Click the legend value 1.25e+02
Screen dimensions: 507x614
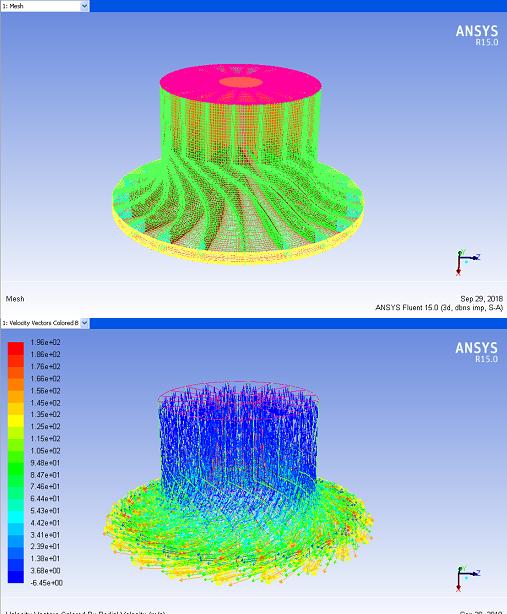(x=45, y=426)
